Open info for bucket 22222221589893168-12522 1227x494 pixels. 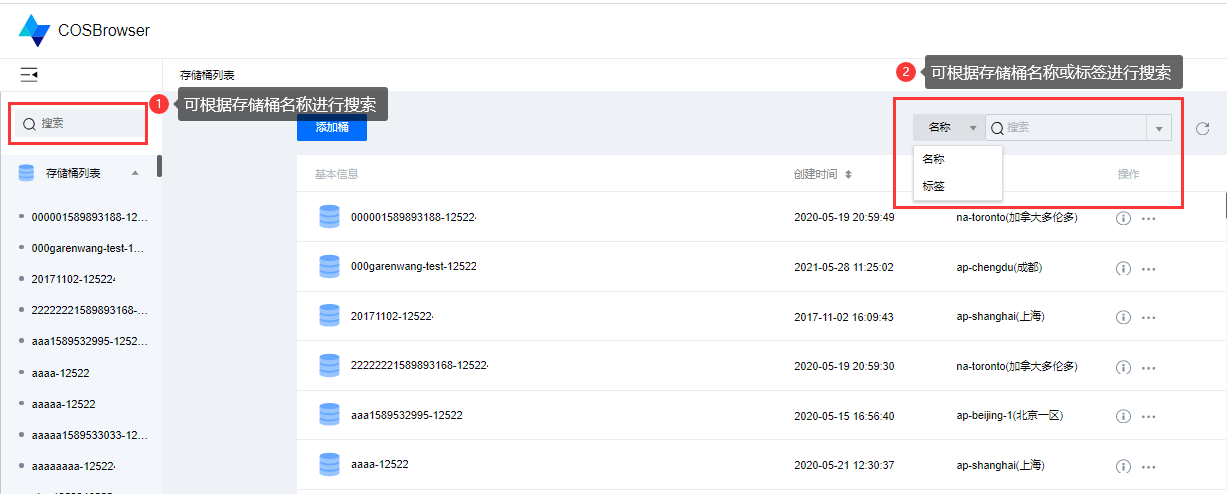(1123, 367)
